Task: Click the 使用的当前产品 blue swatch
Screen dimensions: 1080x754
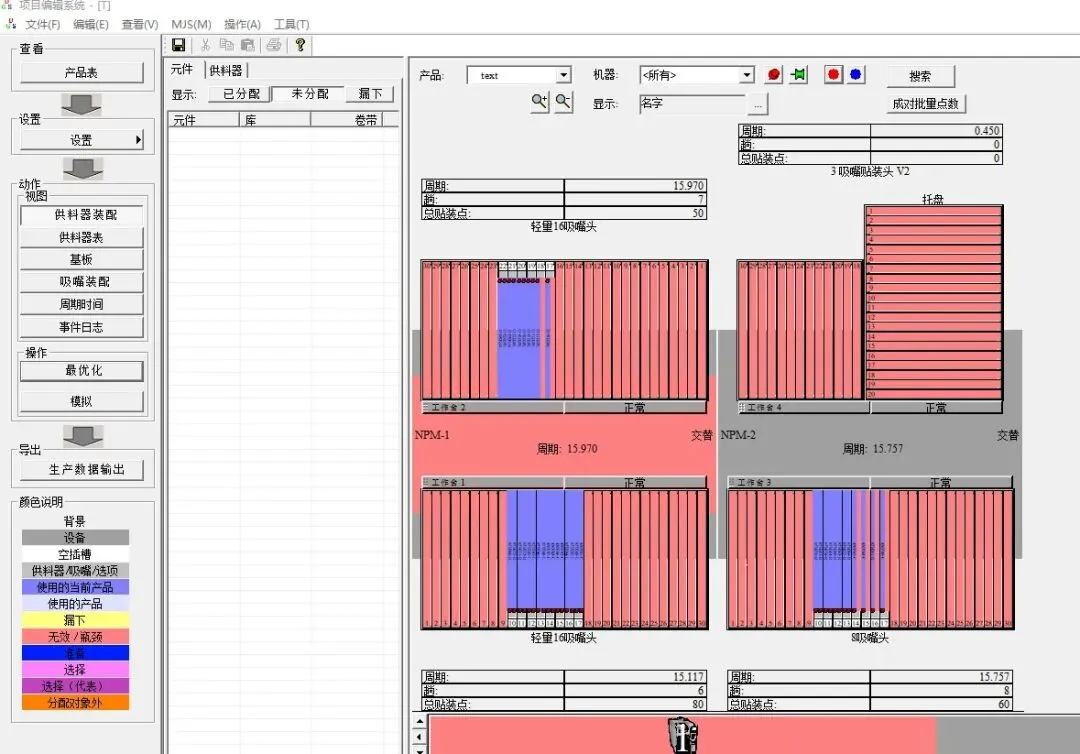Action: (x=75, y=587)
